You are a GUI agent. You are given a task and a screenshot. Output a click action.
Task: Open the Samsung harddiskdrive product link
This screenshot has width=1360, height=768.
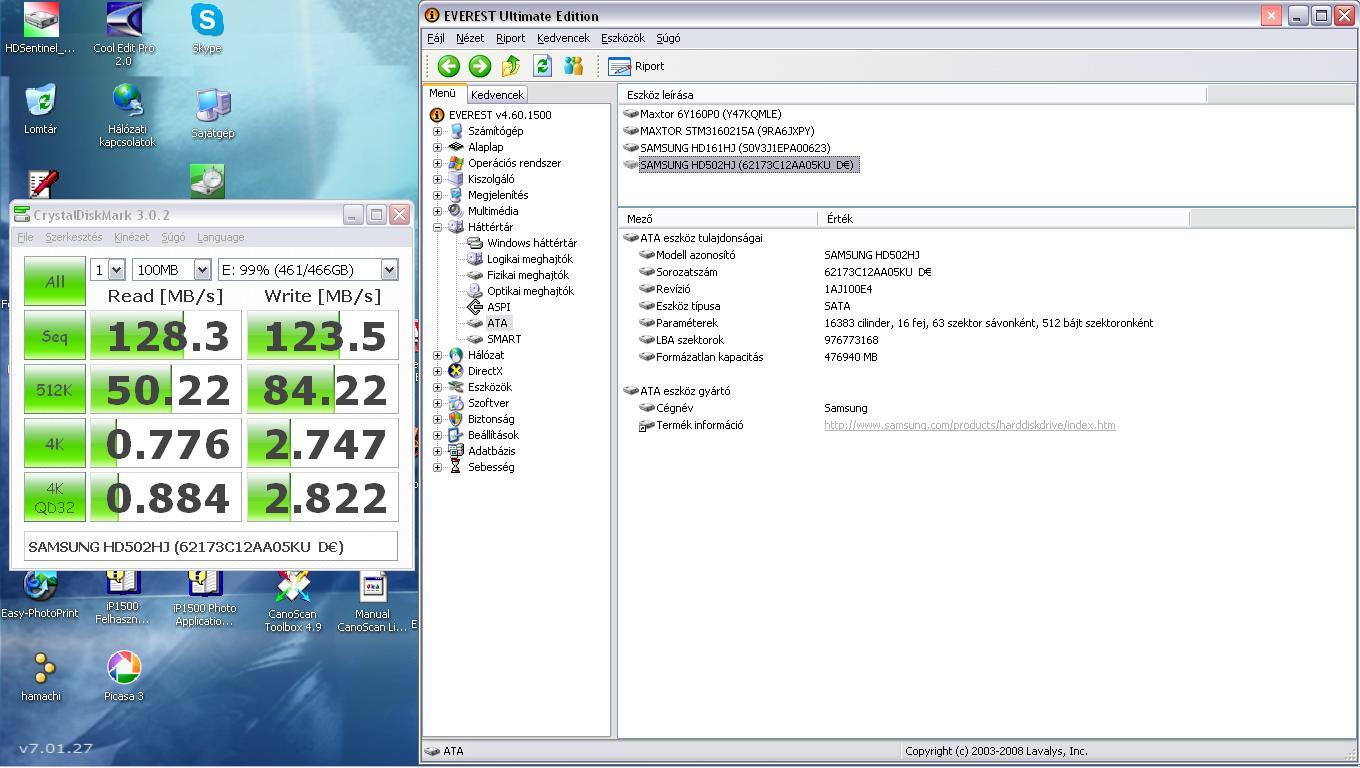(969, 425)
